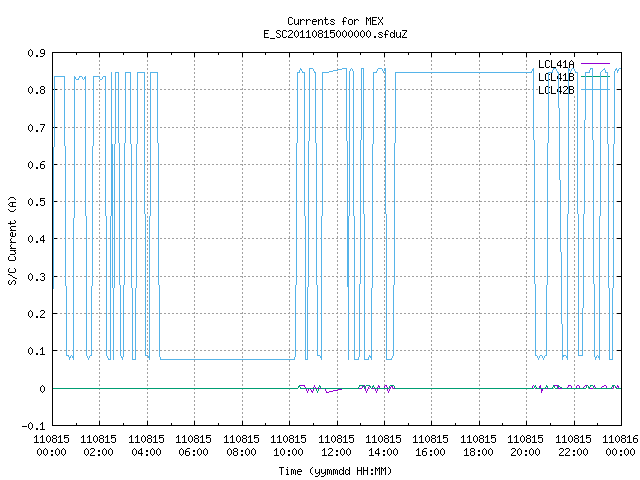Select the LCL41A legend label
Viewport: 640px width, 480px height.
coord(556,64)
